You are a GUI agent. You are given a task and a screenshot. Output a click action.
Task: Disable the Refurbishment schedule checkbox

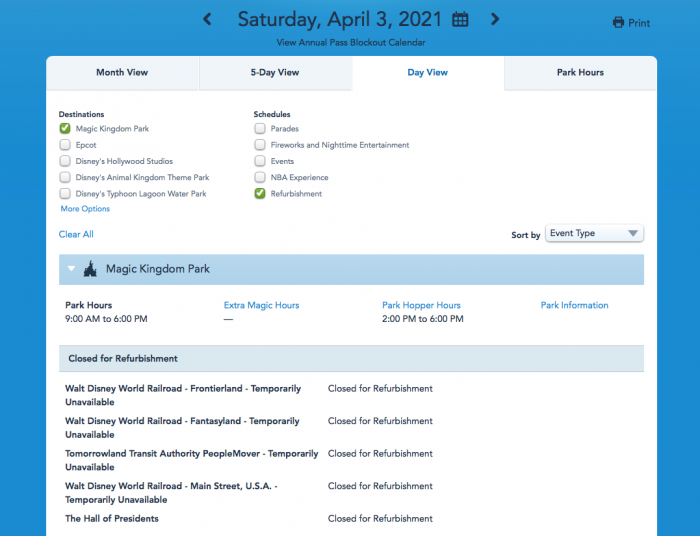pos(260,194)
